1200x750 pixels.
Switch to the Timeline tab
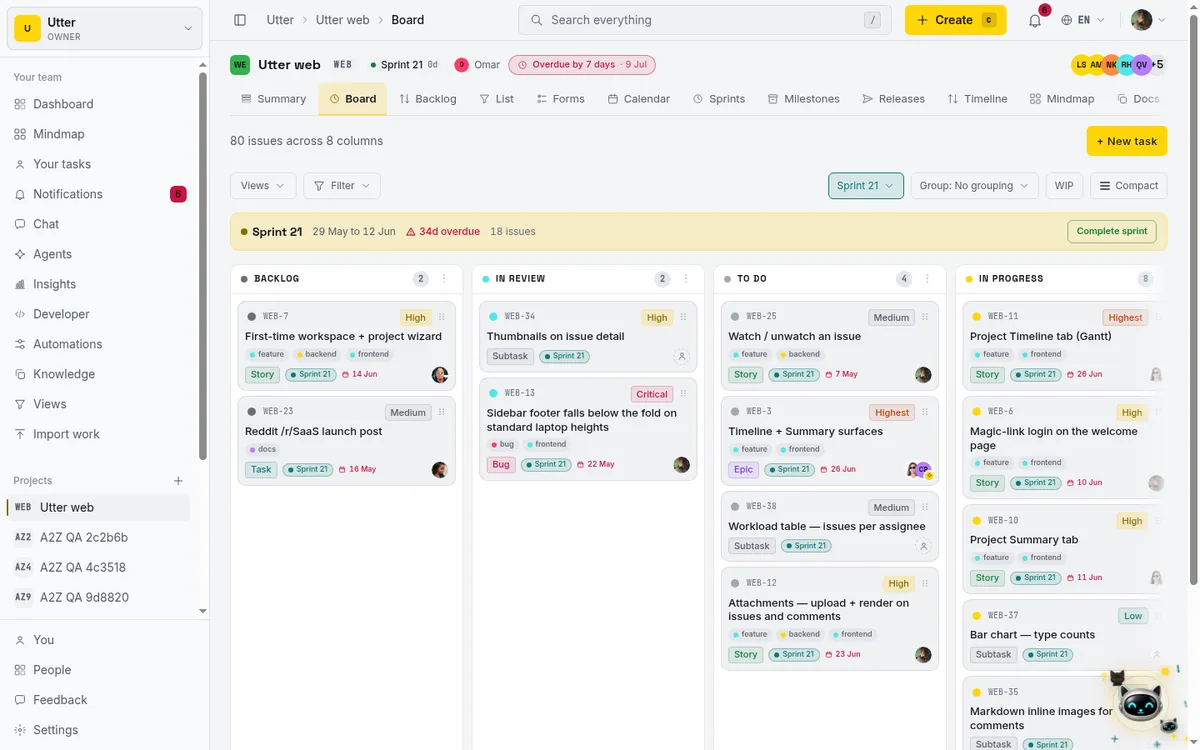tap(977, 99)
